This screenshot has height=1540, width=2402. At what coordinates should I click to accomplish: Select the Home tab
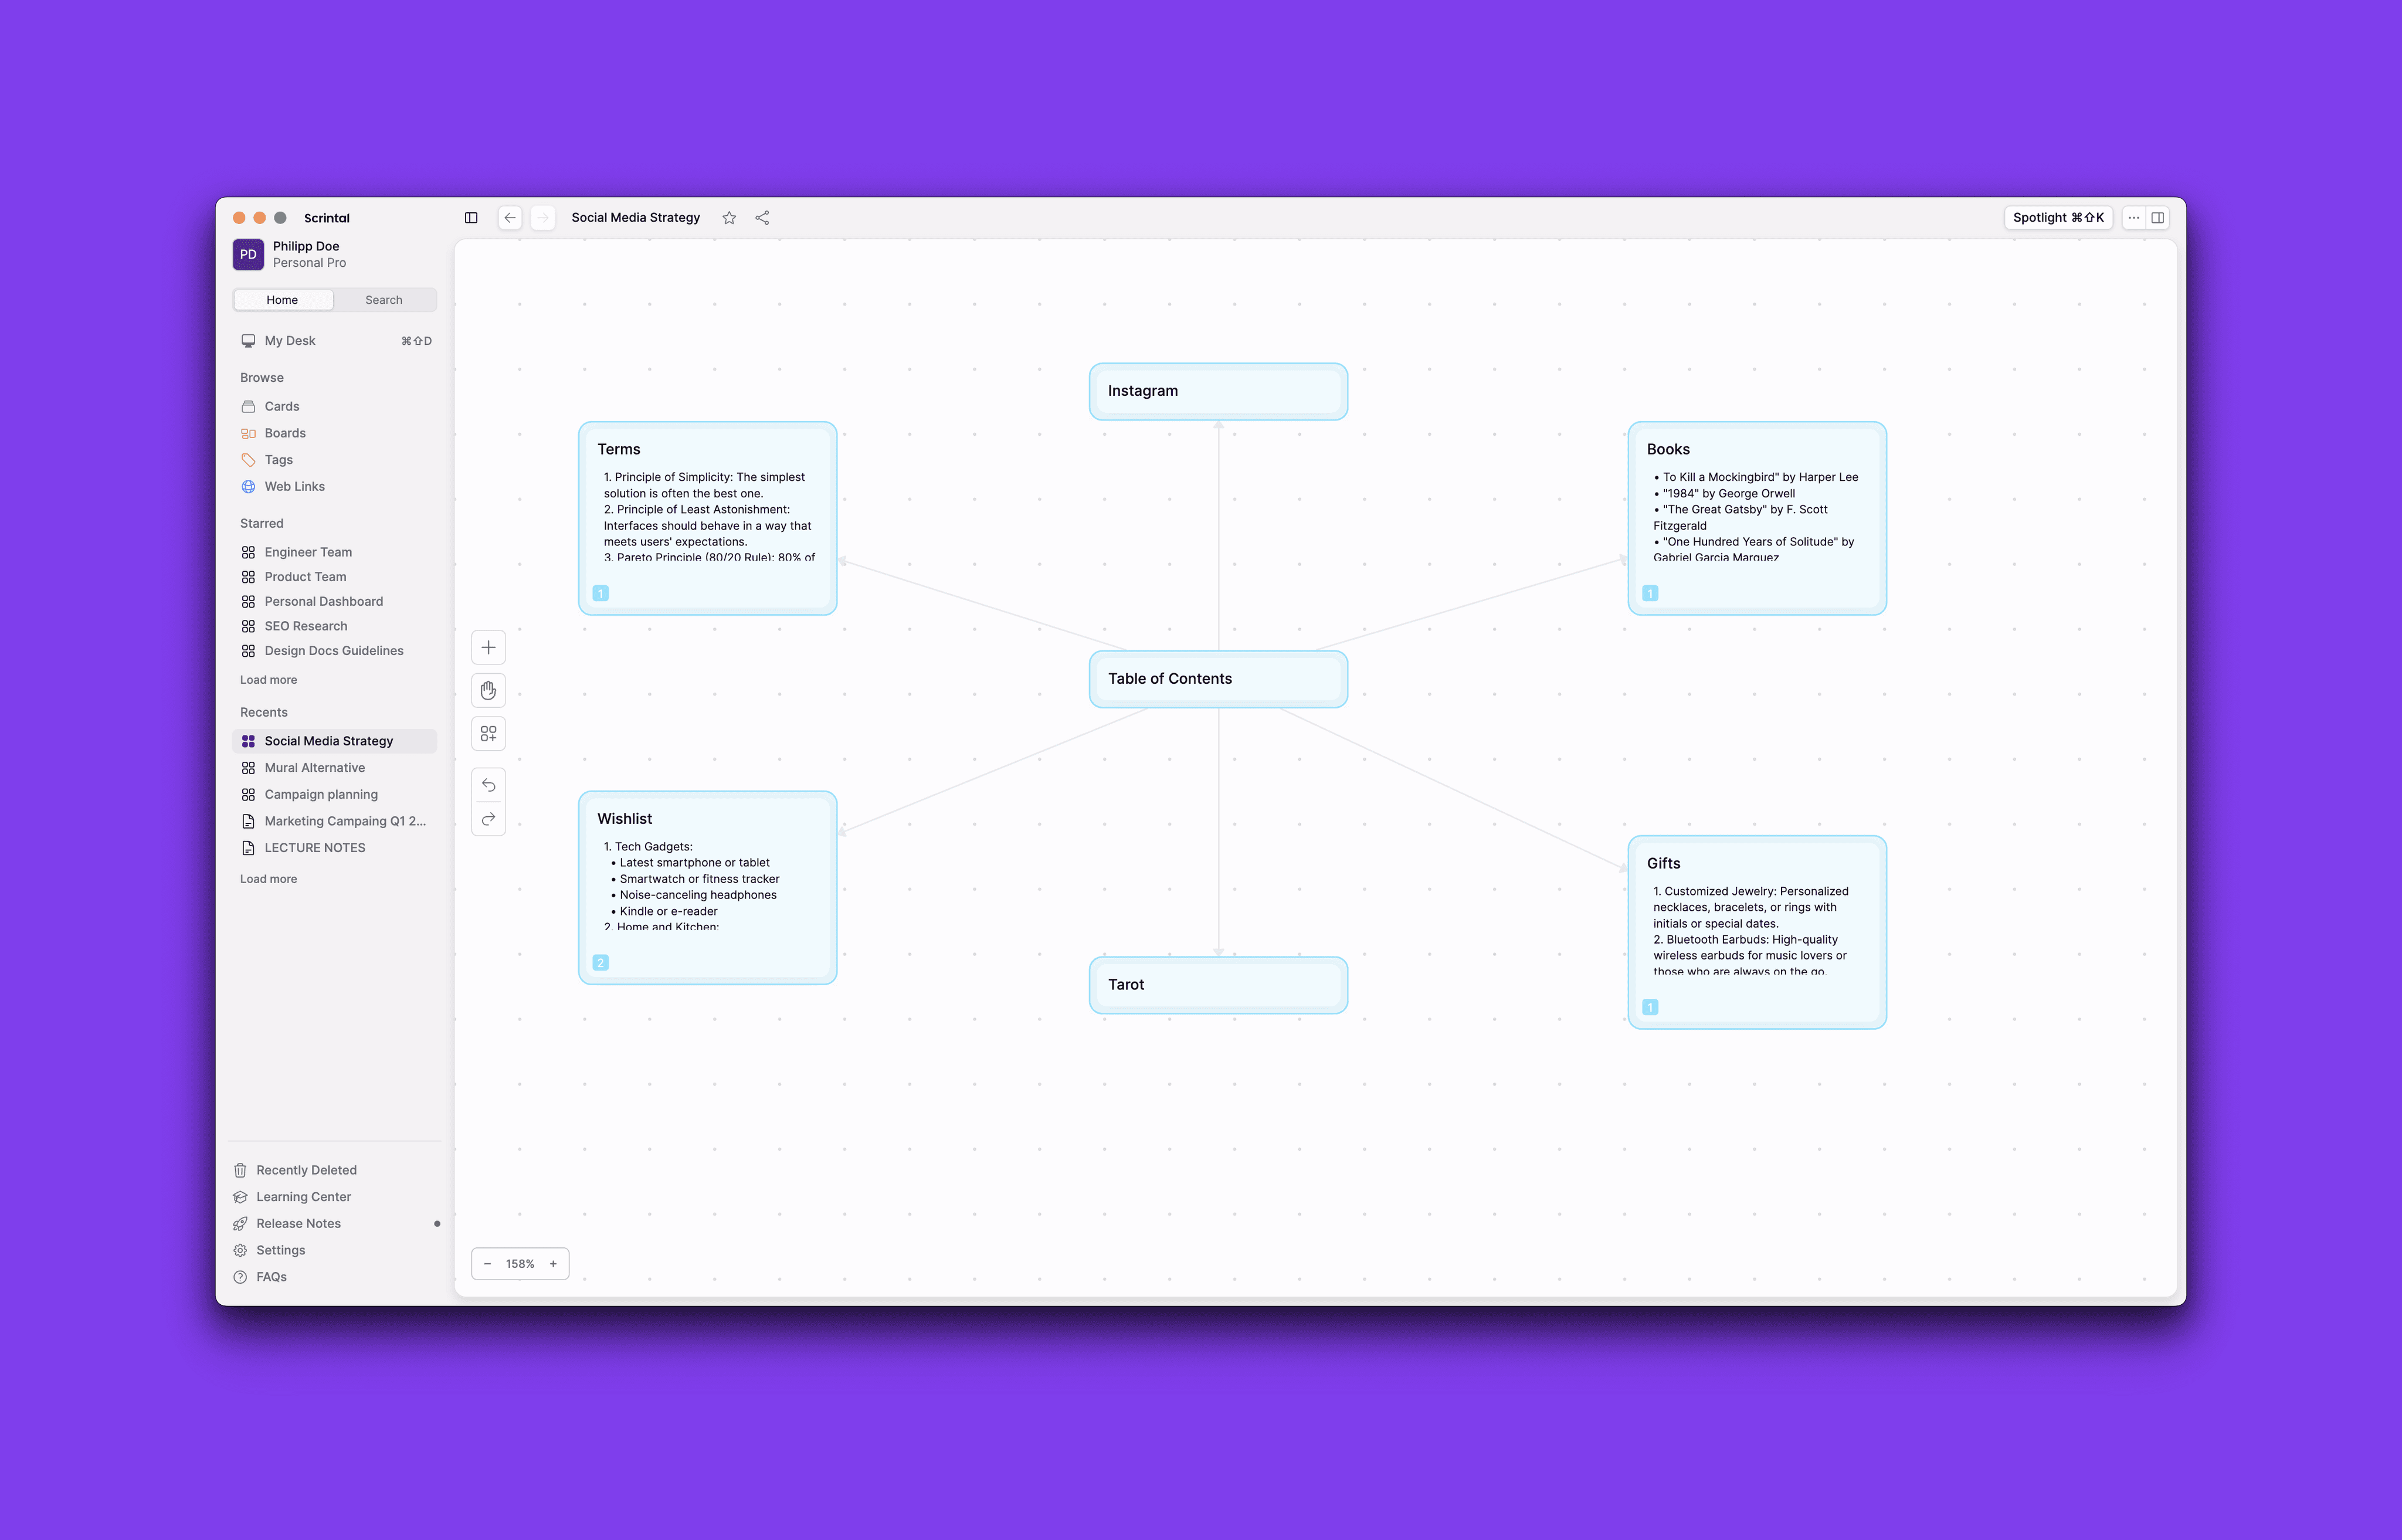[x=282, y=300]
